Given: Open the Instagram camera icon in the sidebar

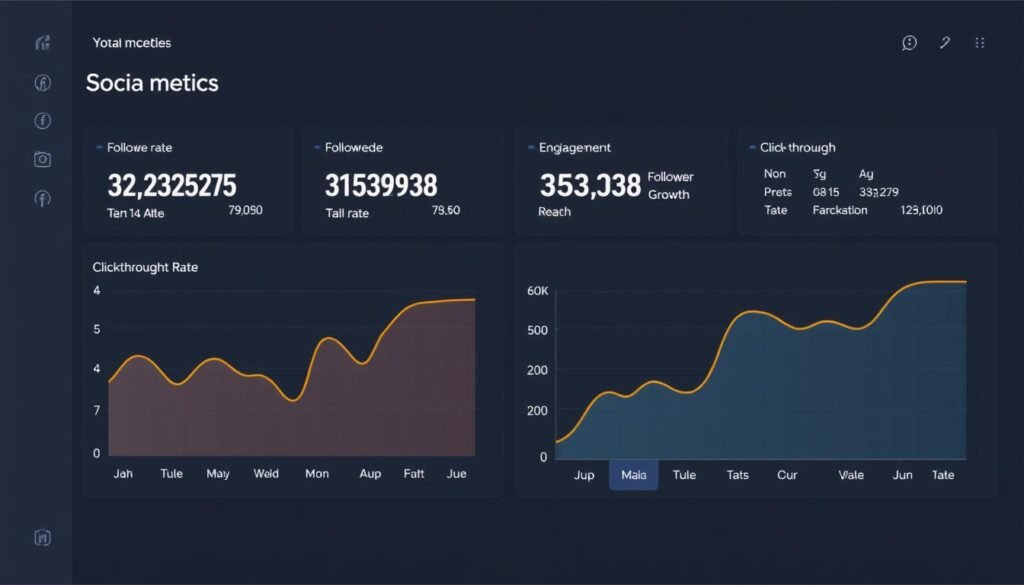Looking at the screenshot, I should (42, 158).
